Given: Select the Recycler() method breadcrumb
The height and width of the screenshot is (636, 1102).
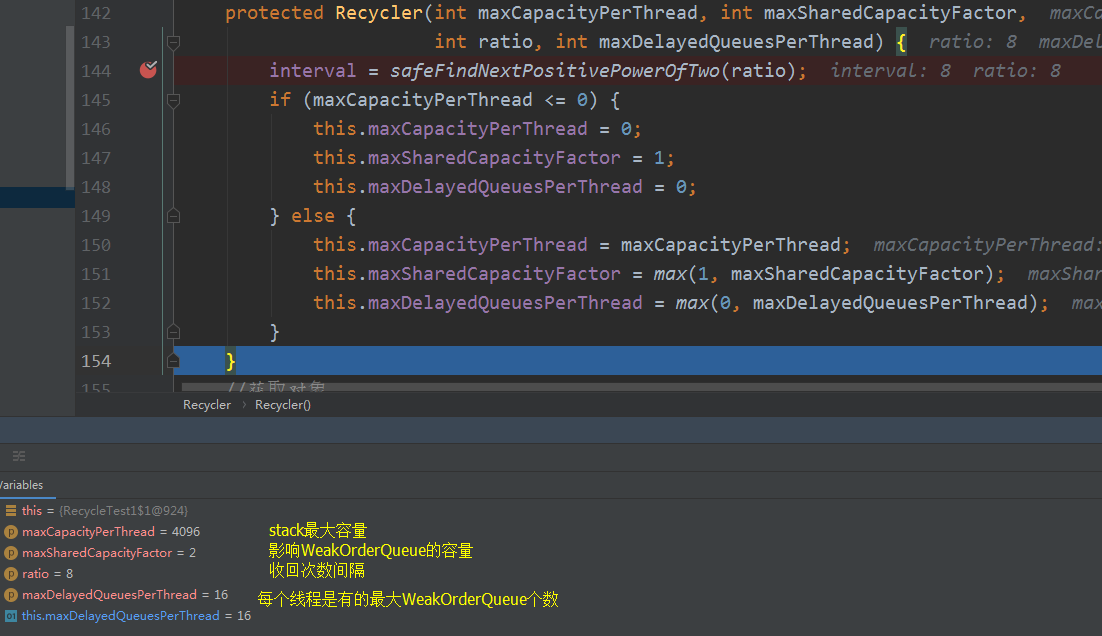Looking at the screenshot, I should coord(283,405).
